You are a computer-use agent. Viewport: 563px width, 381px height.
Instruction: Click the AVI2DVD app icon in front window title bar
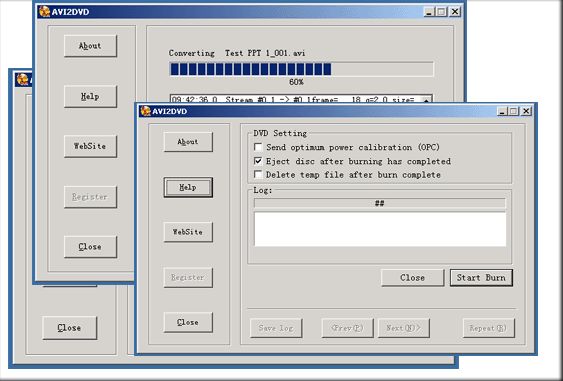(x=146, y=111)
